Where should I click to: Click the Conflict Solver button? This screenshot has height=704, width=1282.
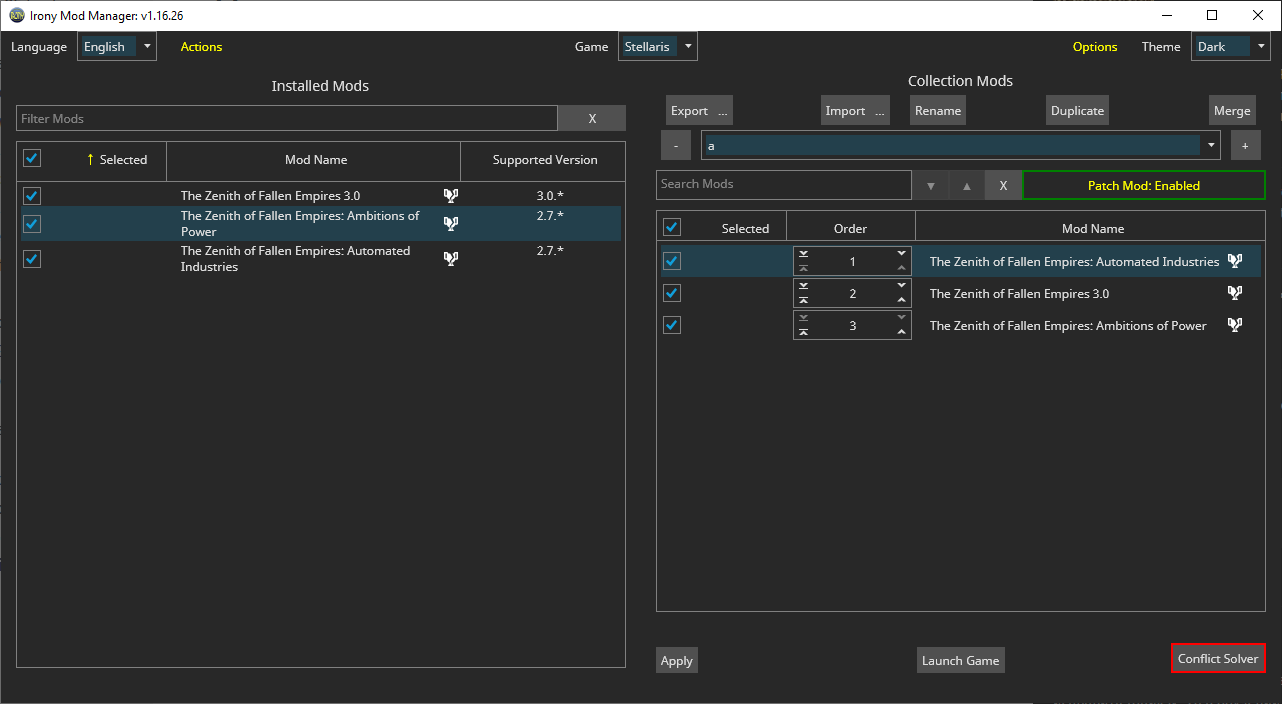coord(1217,659)
